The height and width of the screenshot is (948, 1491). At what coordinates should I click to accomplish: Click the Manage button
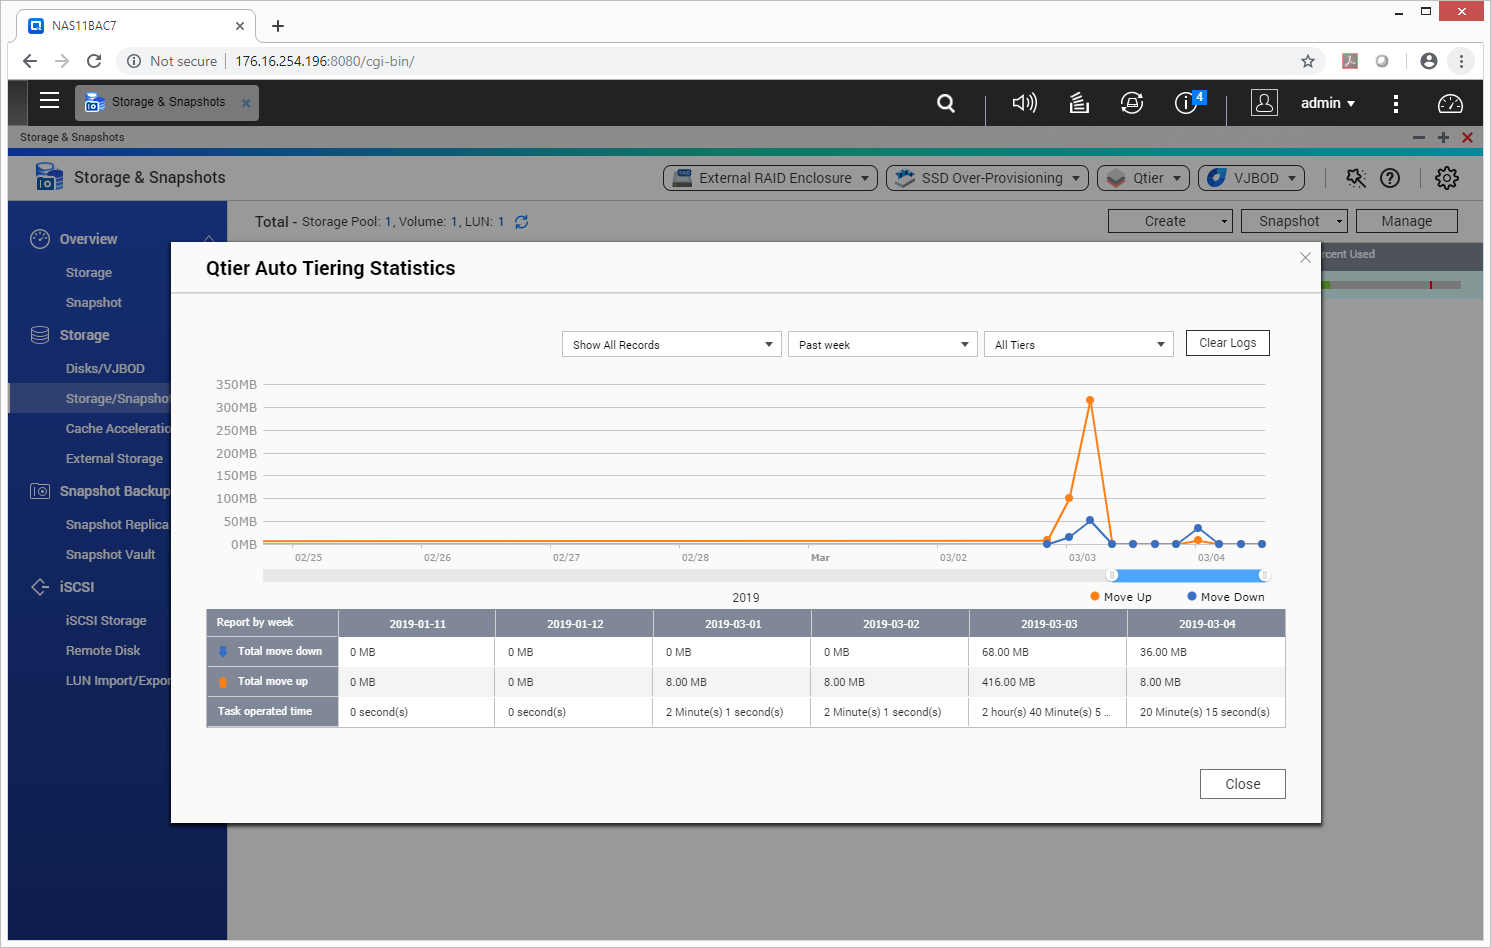point(1406,221)
